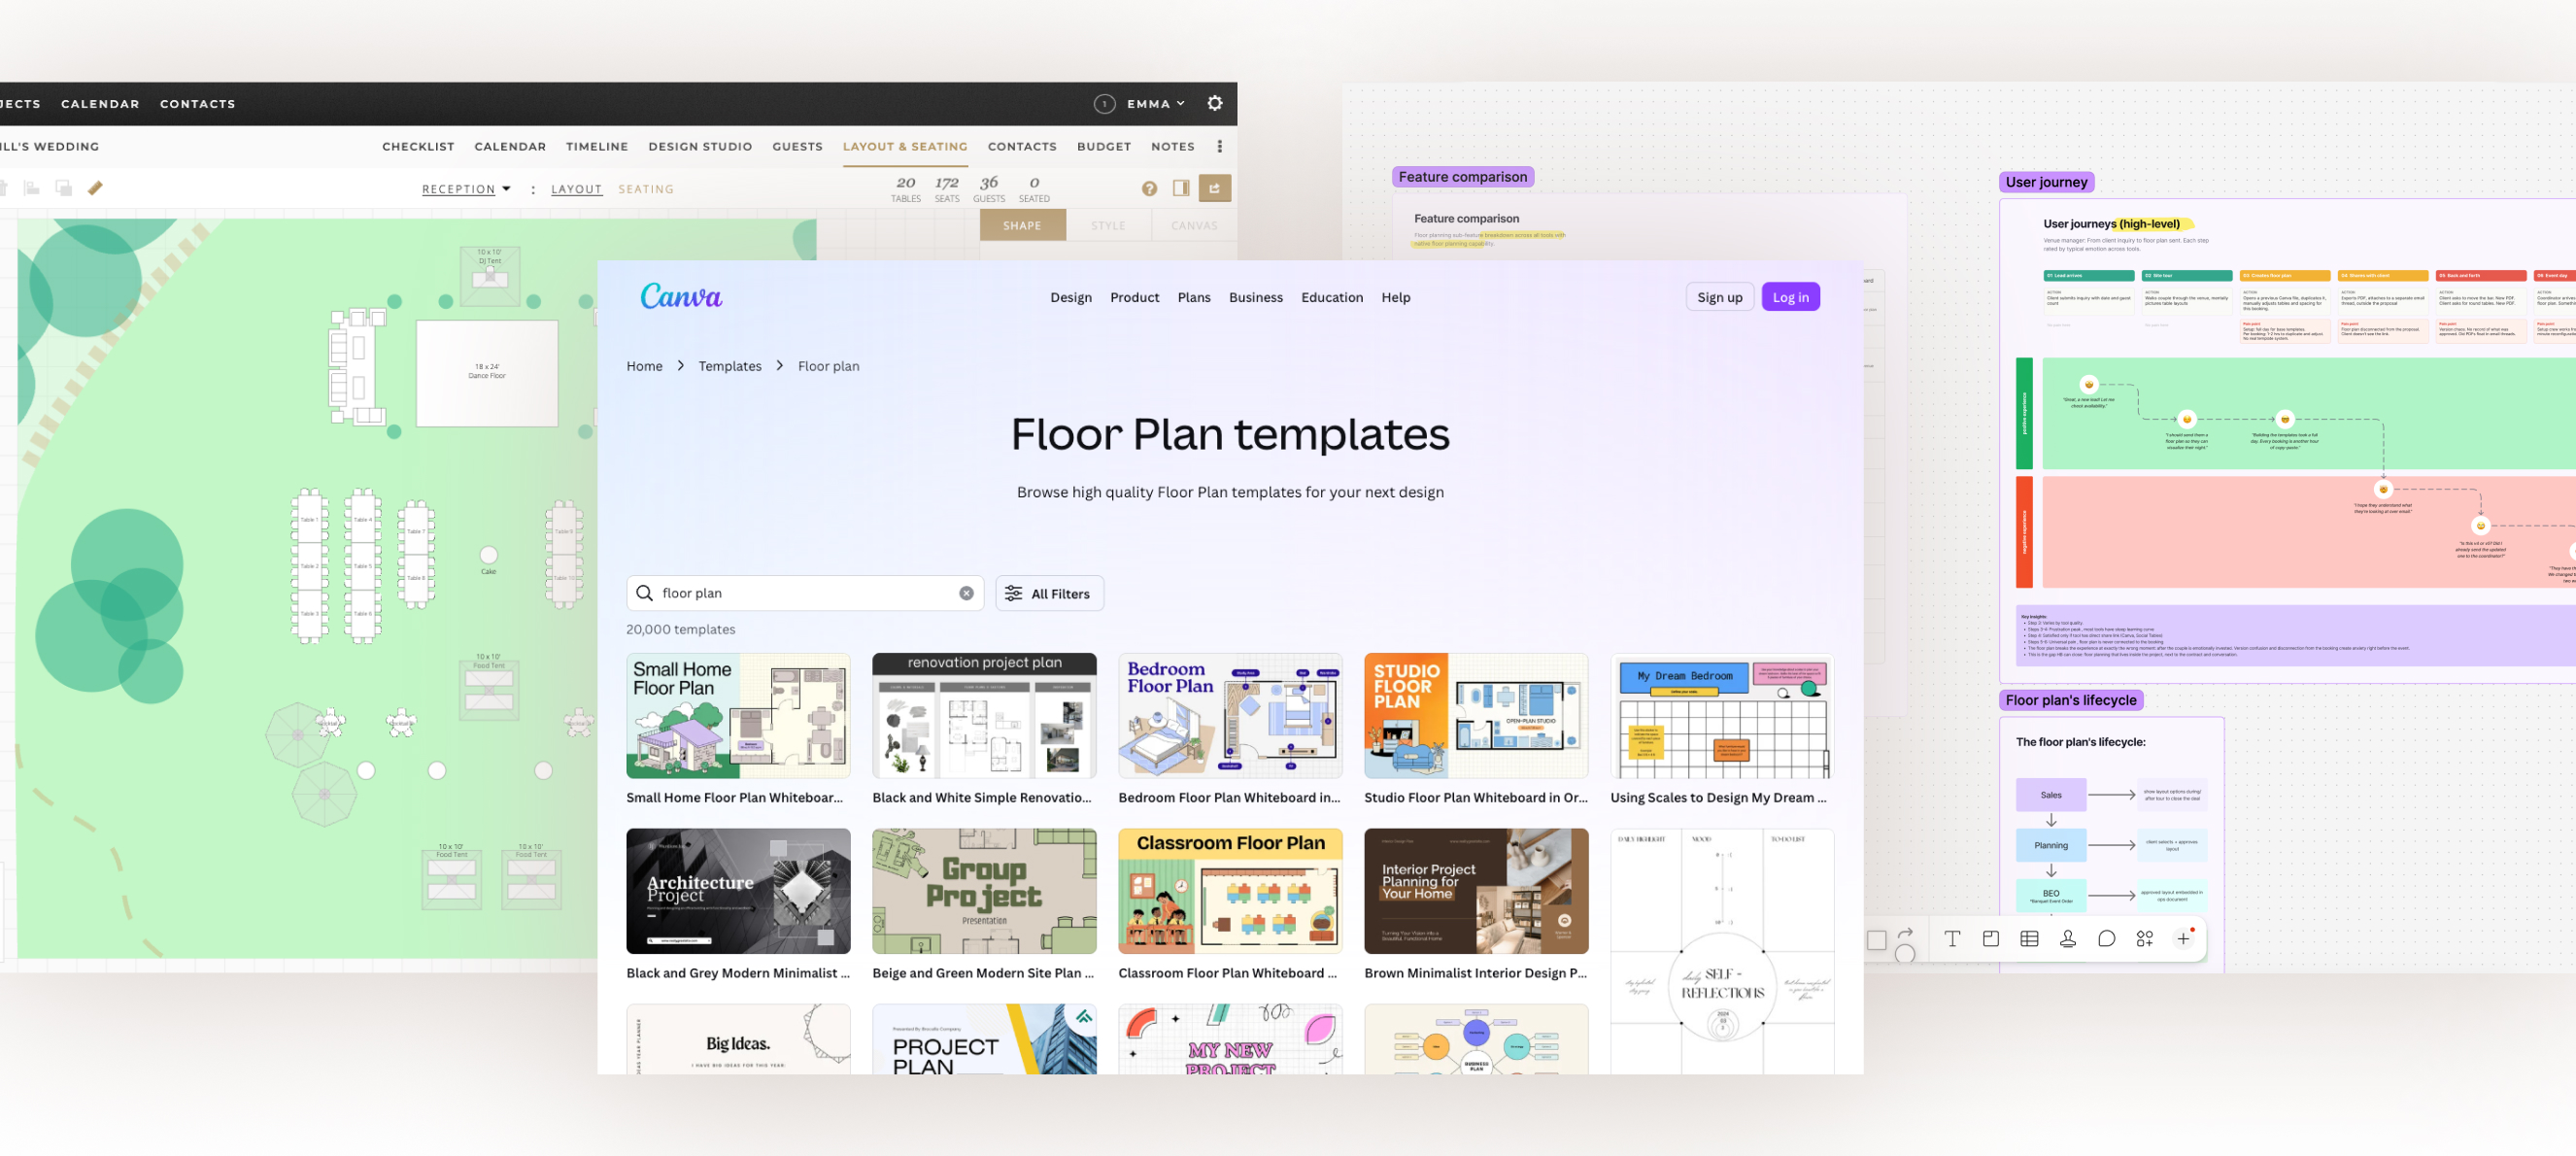Click the Feature comparison frame label
2576x1156 pixels.
point(1463,177)
